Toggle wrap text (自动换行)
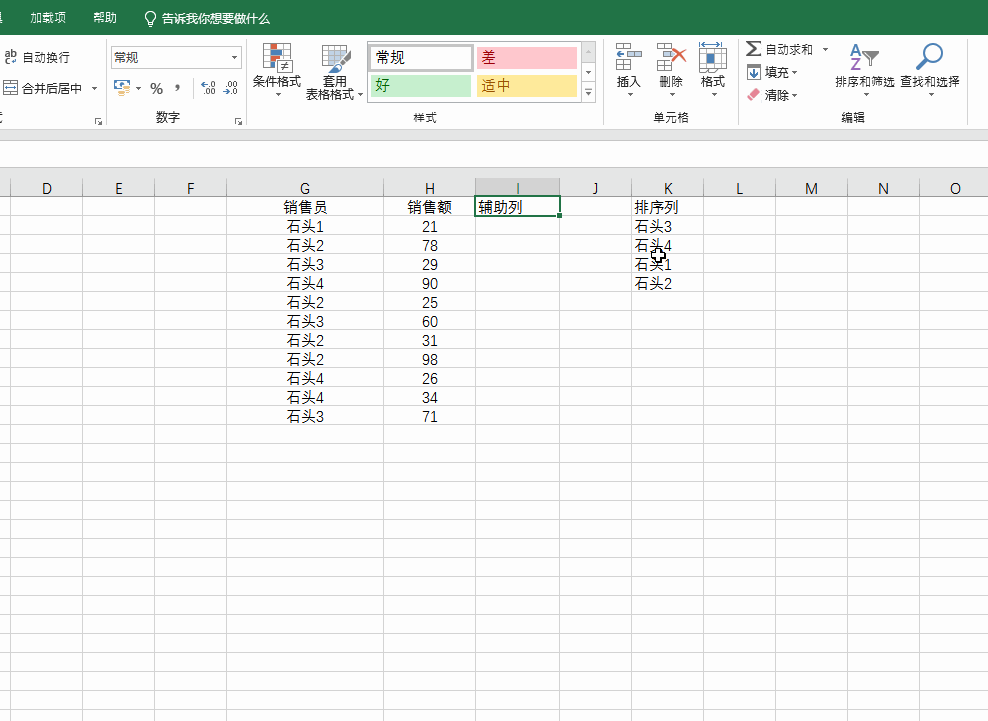The image size is (988, 721). tap(37, 57)
